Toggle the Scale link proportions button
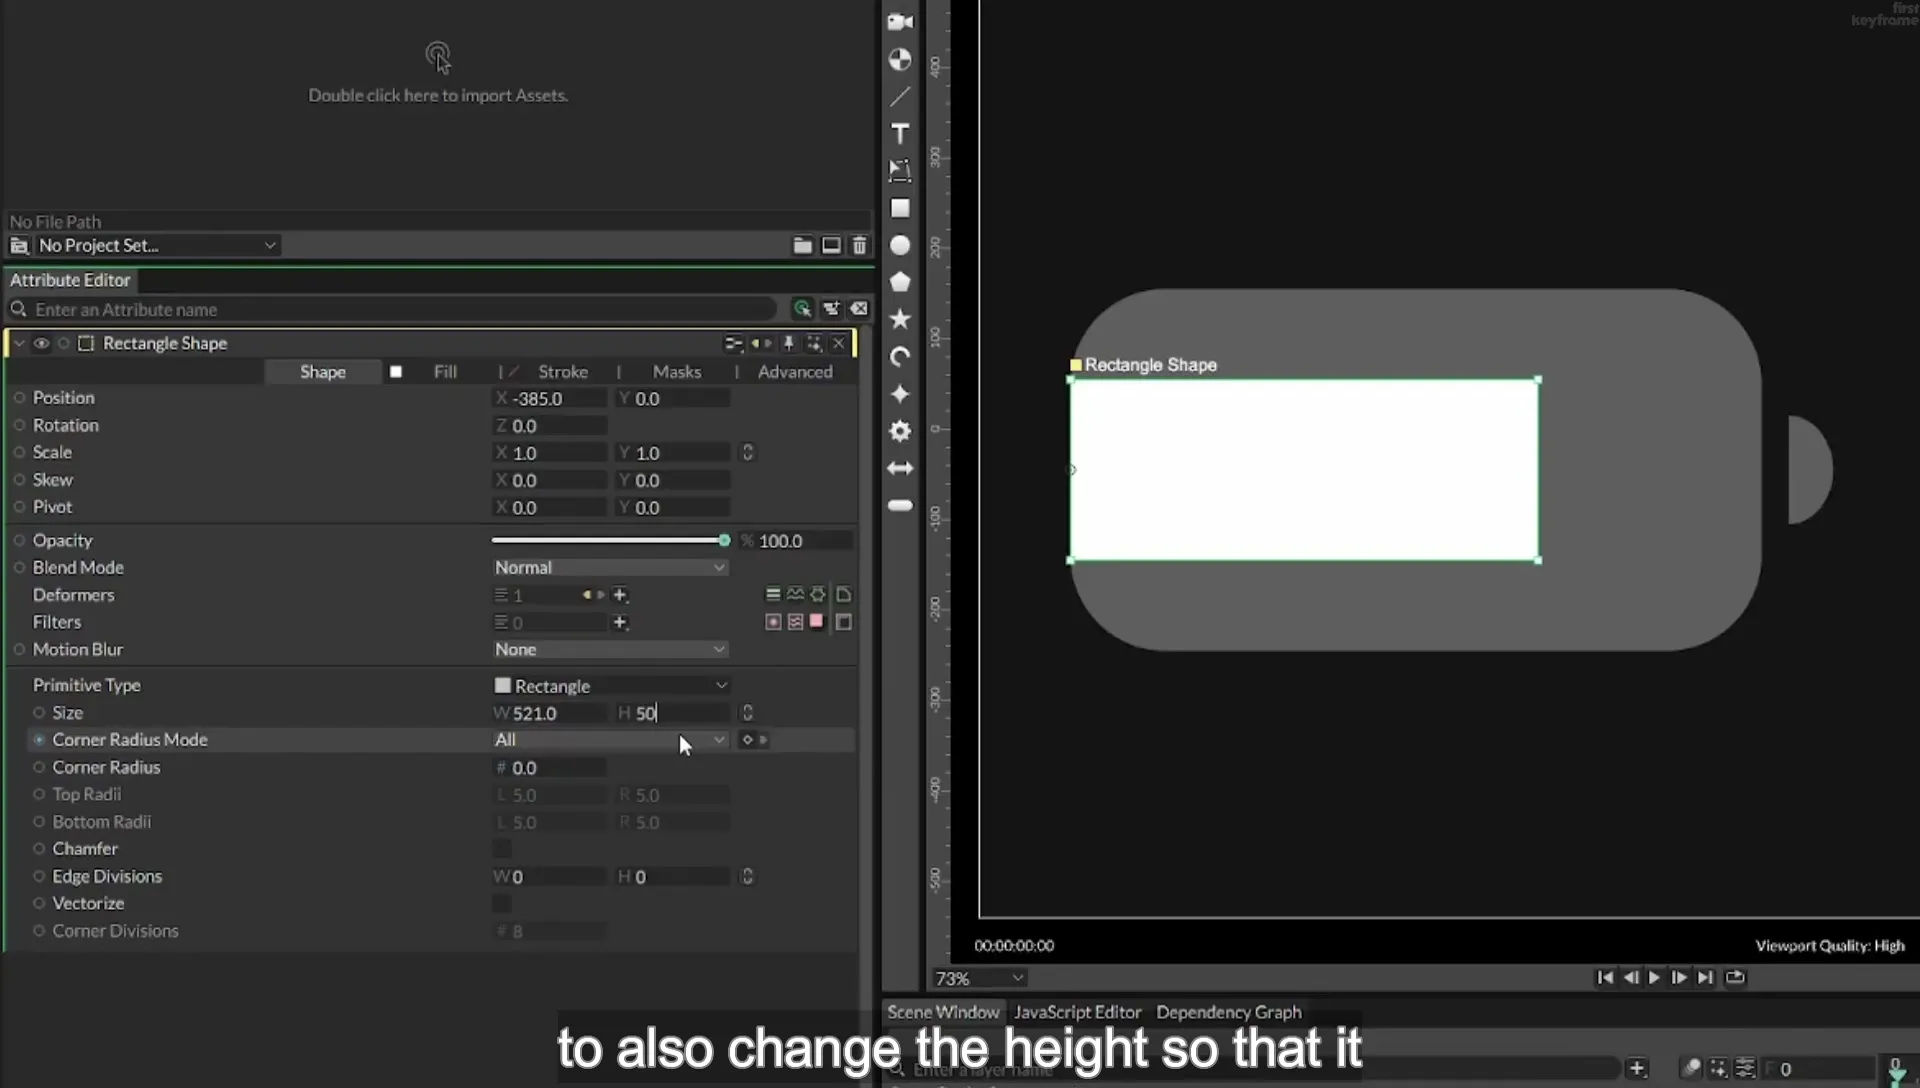This screenshot has height=1088, width=1920. (747, 452)
